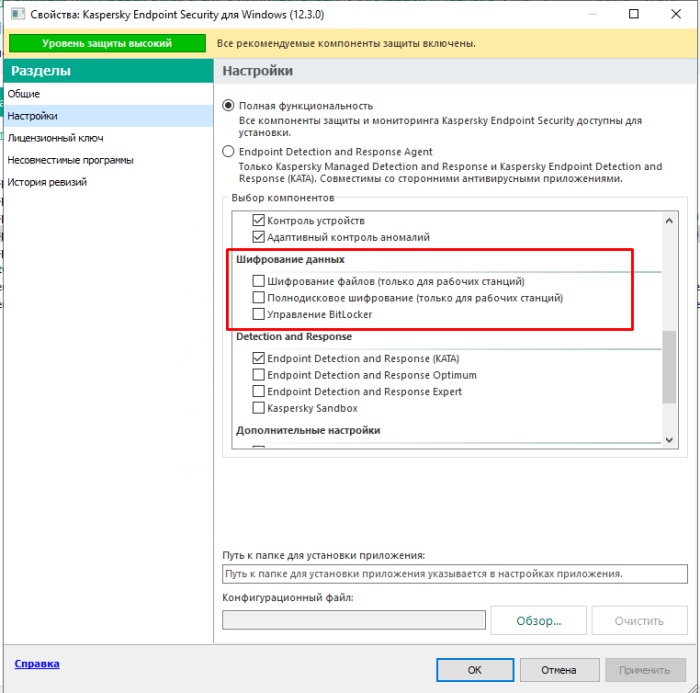Enable the Kaspersky Sandbox checkbox
This screenshot has width=700, height=693.
click(258, 408)
